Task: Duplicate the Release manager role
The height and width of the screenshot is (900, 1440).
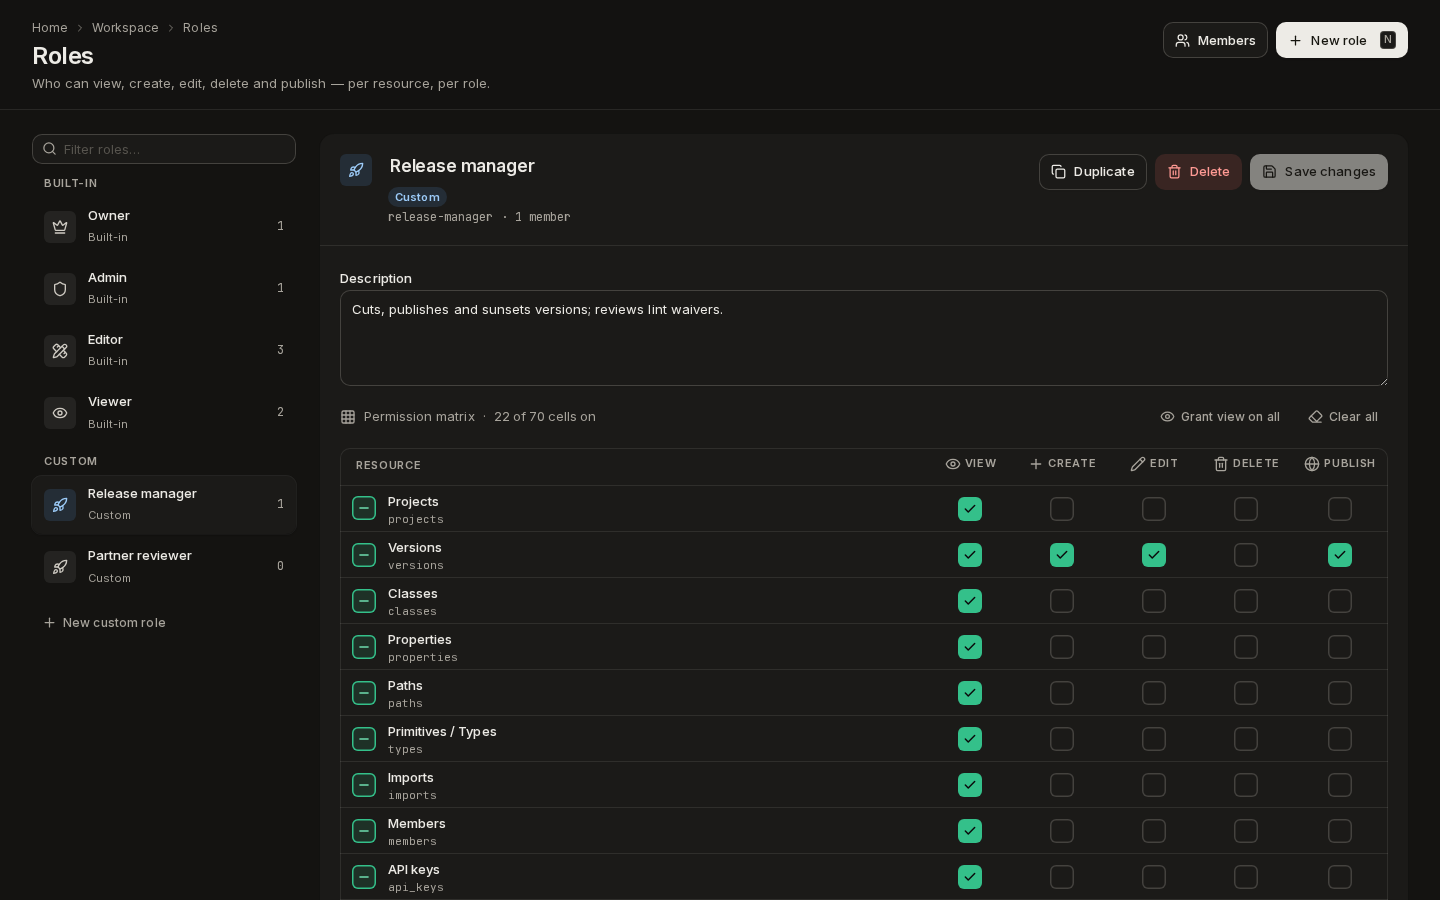Action: click(1092, 172)
